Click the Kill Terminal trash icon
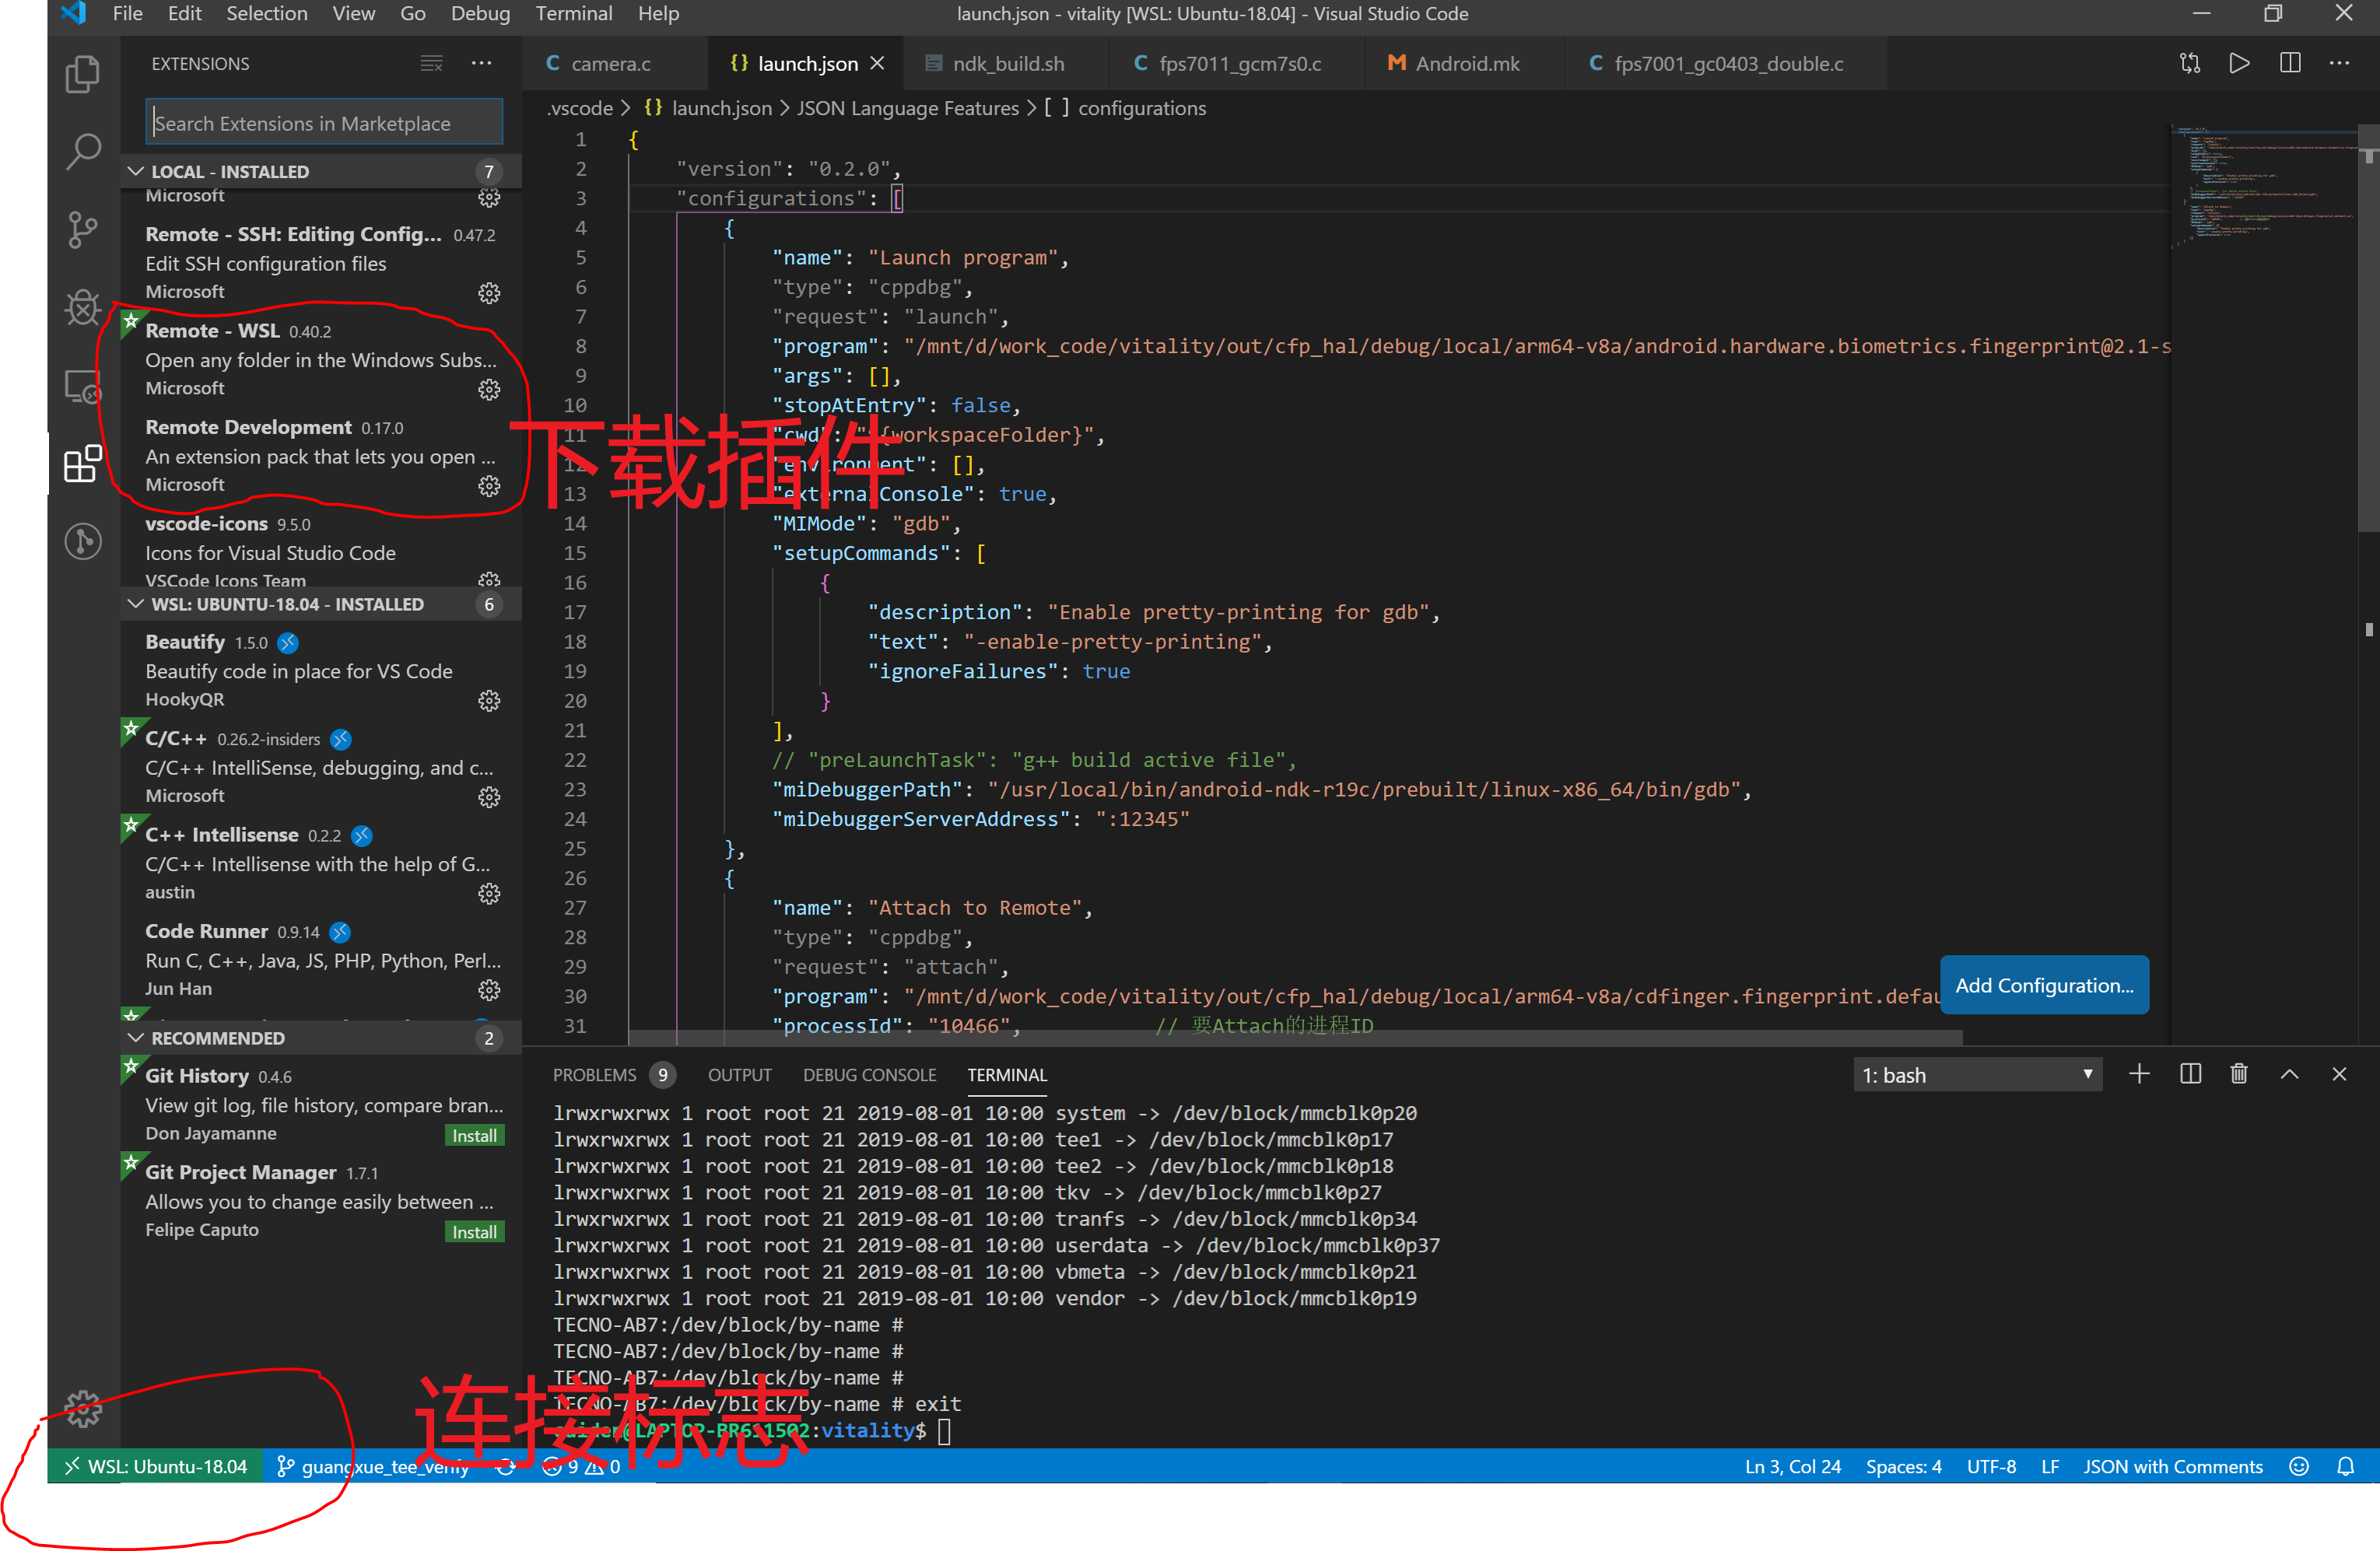This screenshot has width=2380, height=1551. pos(2238,1074)
